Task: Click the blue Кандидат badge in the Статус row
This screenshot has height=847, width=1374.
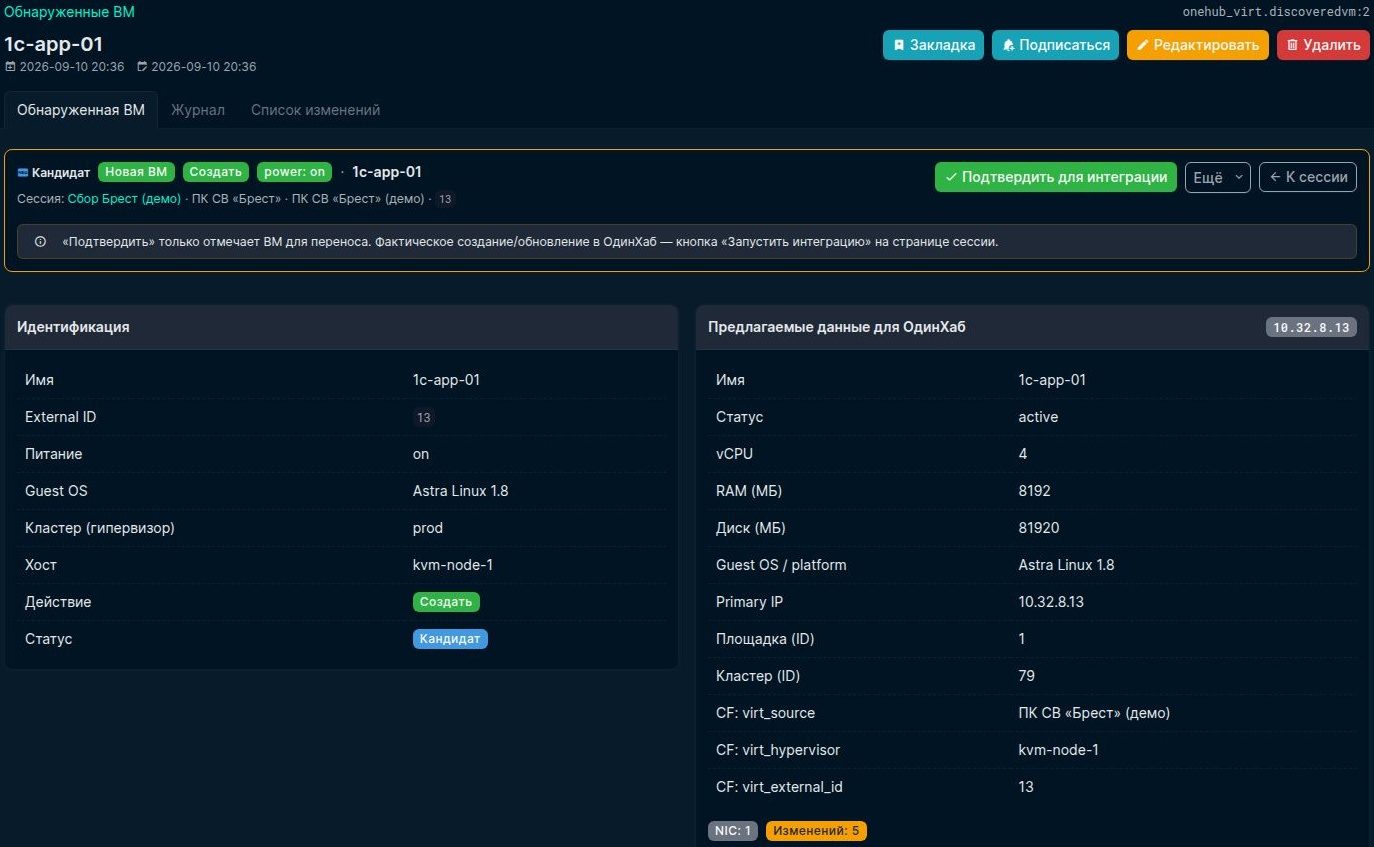Action: point(450,639)
